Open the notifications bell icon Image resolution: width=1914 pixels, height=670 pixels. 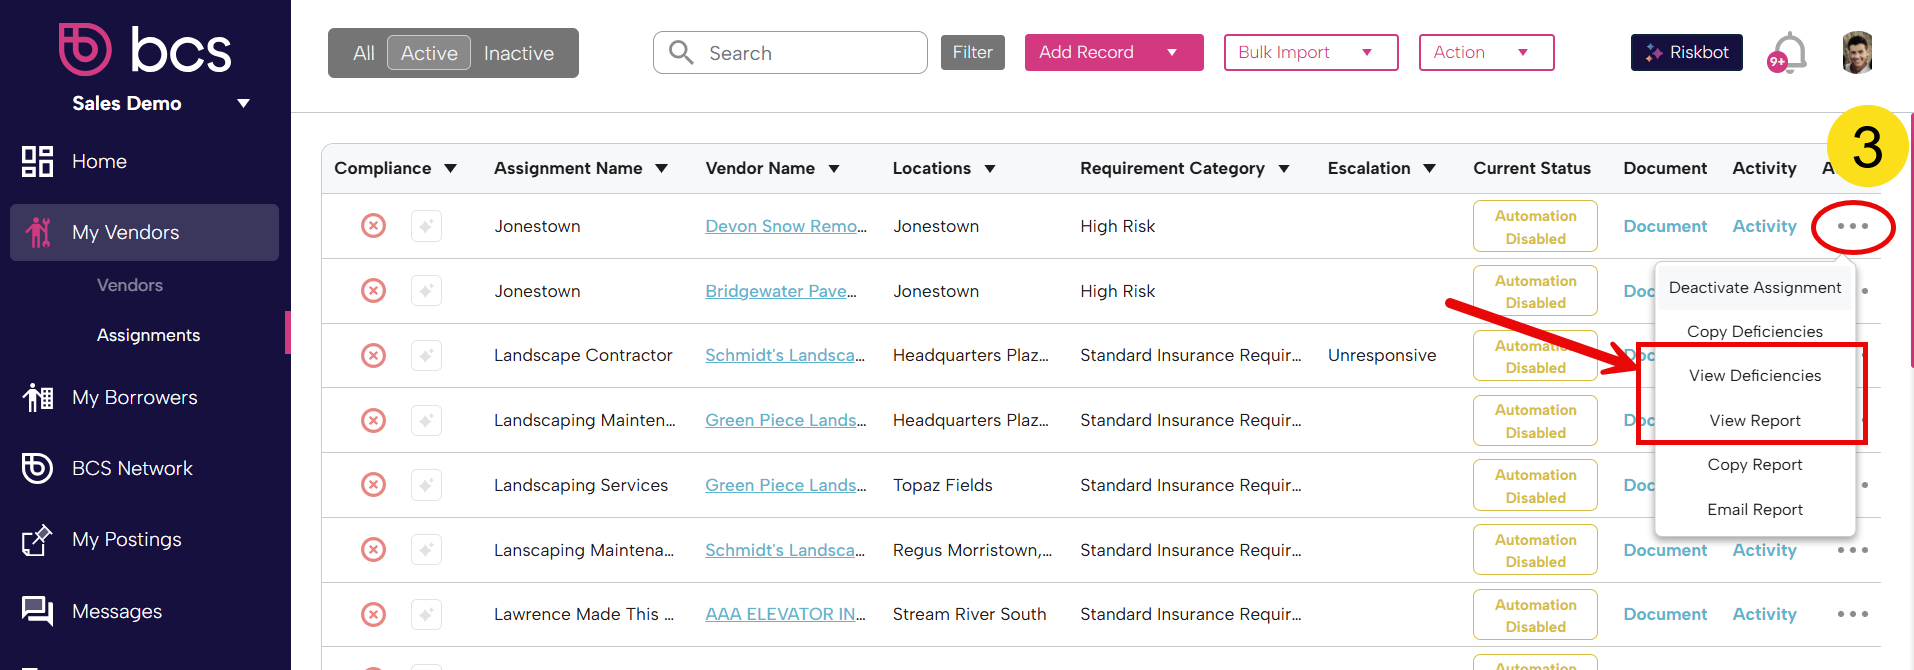(x=1789, y=52)
